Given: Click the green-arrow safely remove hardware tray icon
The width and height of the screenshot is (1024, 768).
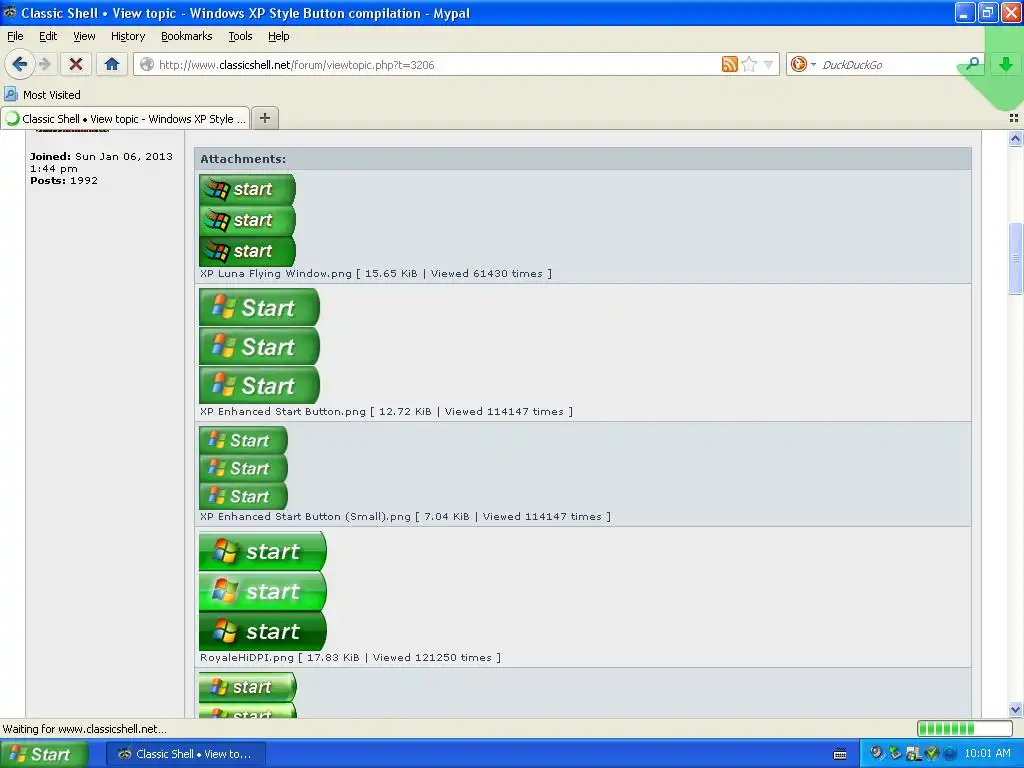Looking at the screenshot, I should 895,753.
